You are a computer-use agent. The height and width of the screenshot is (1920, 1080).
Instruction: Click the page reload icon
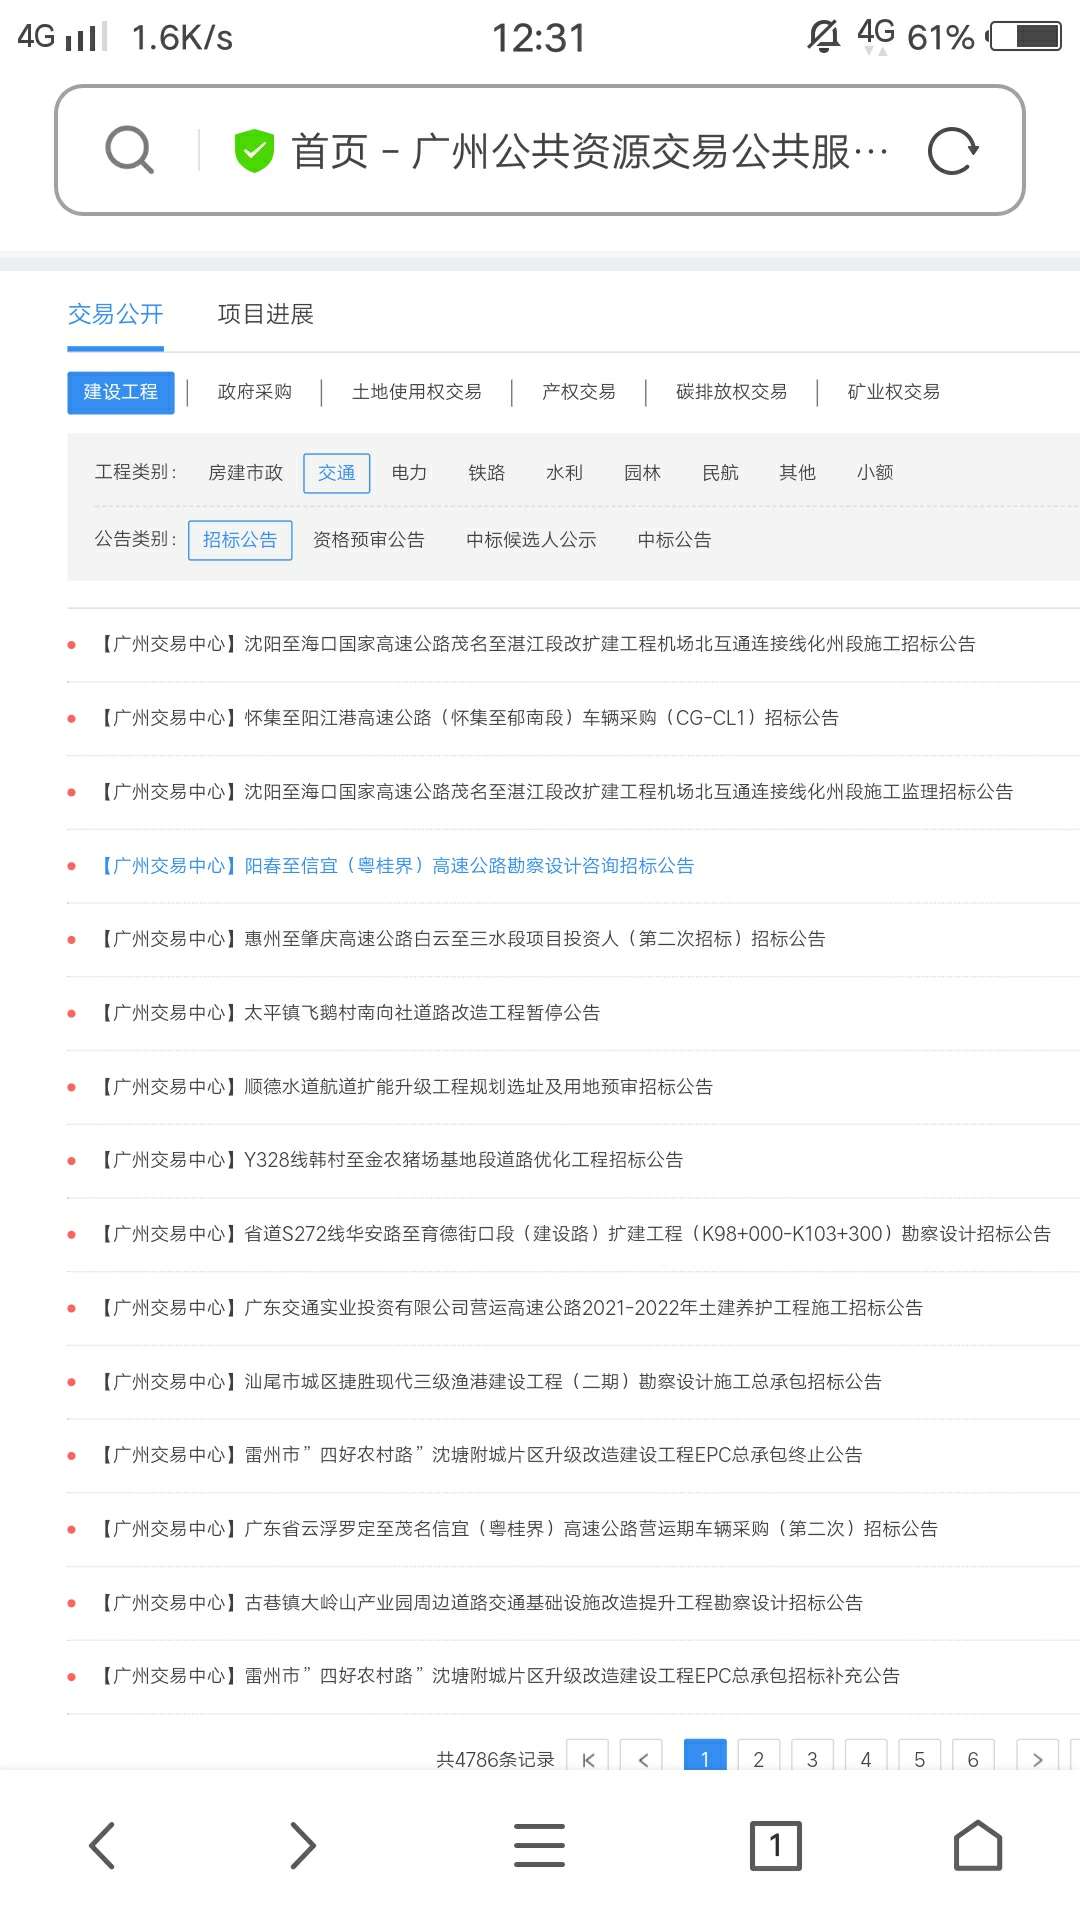952,151
